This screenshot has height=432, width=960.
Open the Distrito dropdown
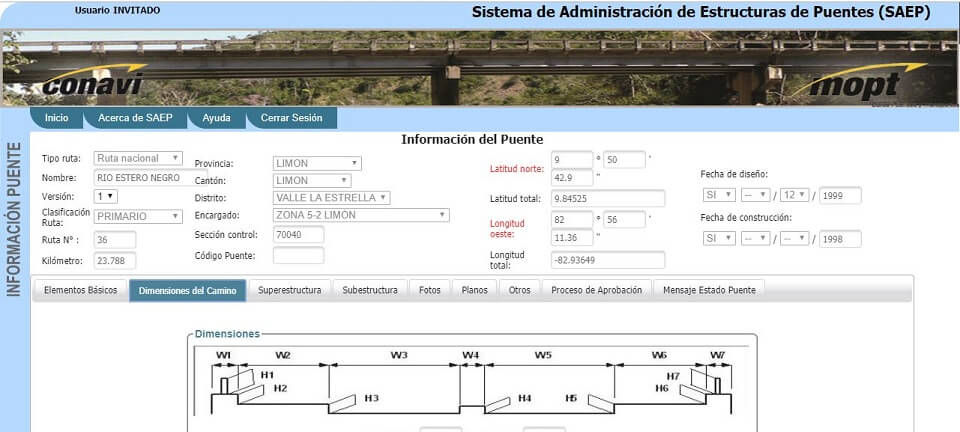click(x=331, y=198)
